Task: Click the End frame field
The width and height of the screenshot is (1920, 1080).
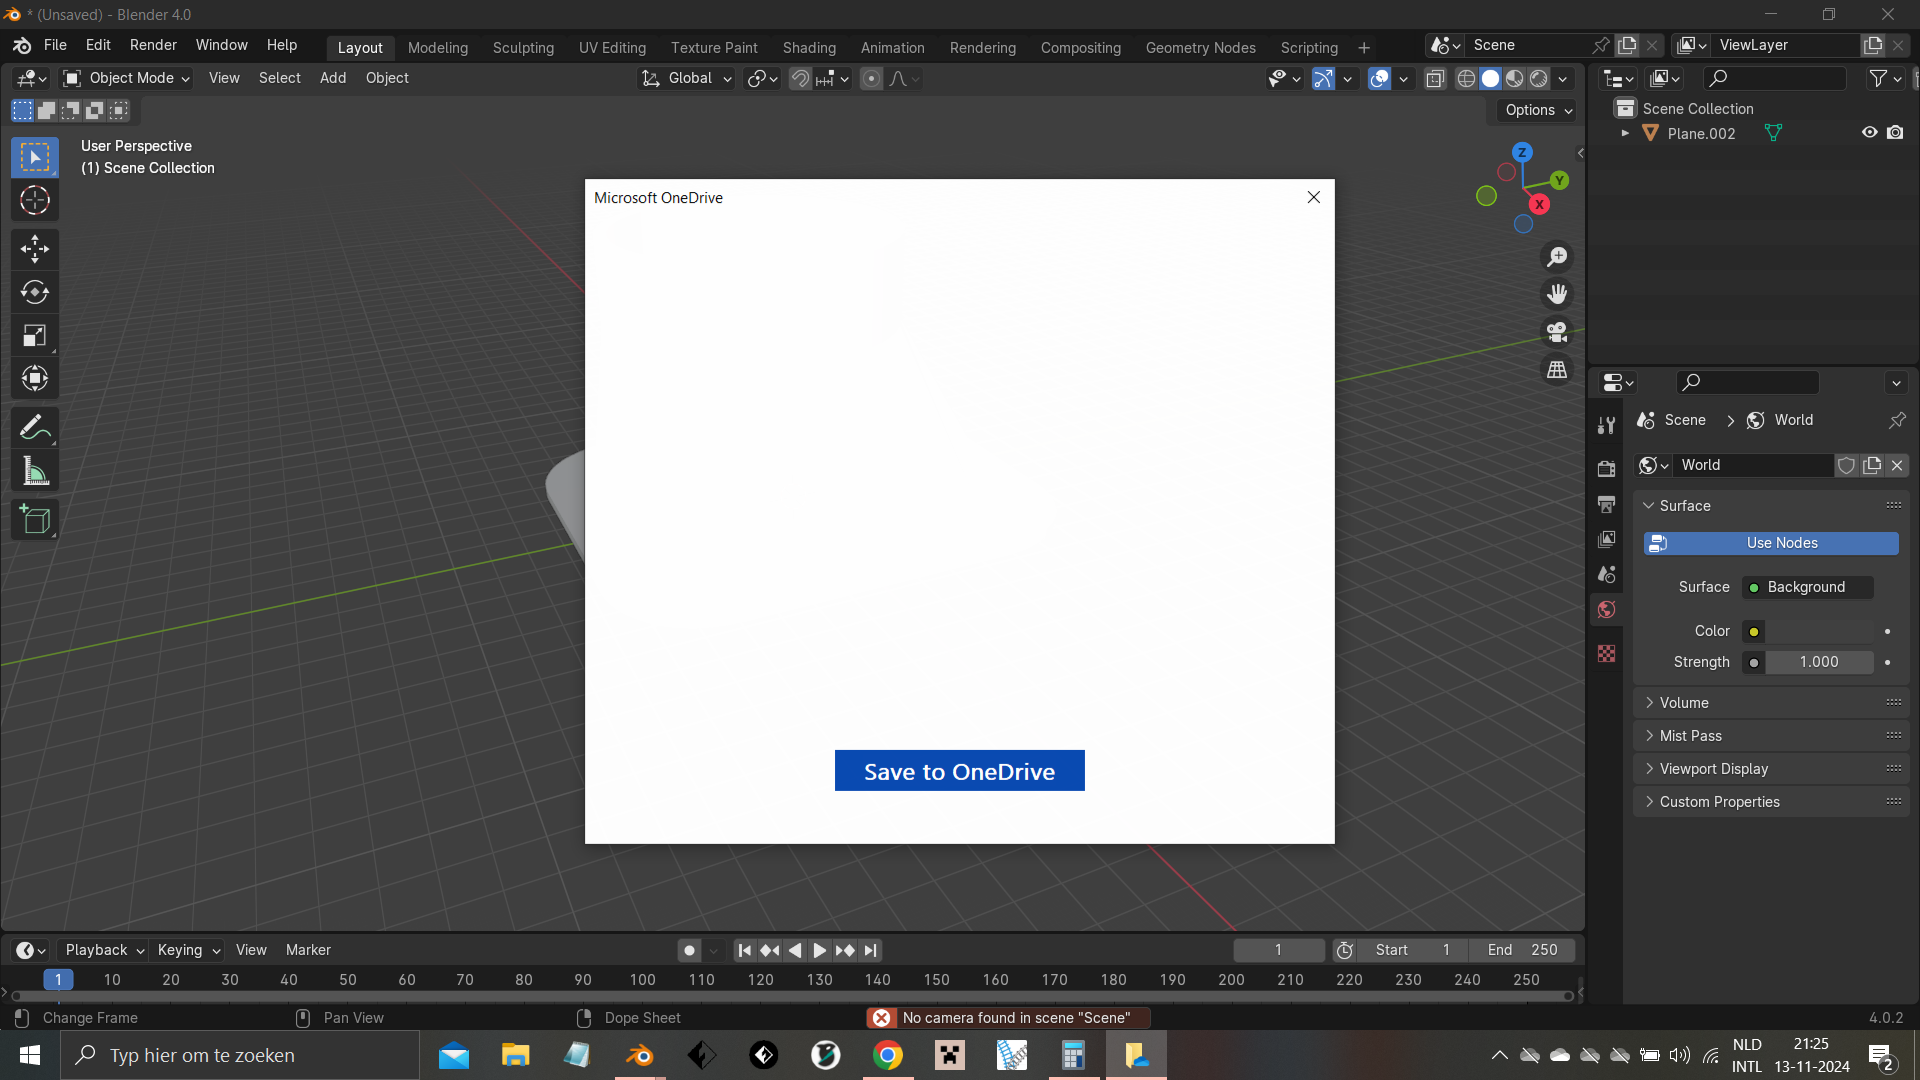Action: [1523, 951]
